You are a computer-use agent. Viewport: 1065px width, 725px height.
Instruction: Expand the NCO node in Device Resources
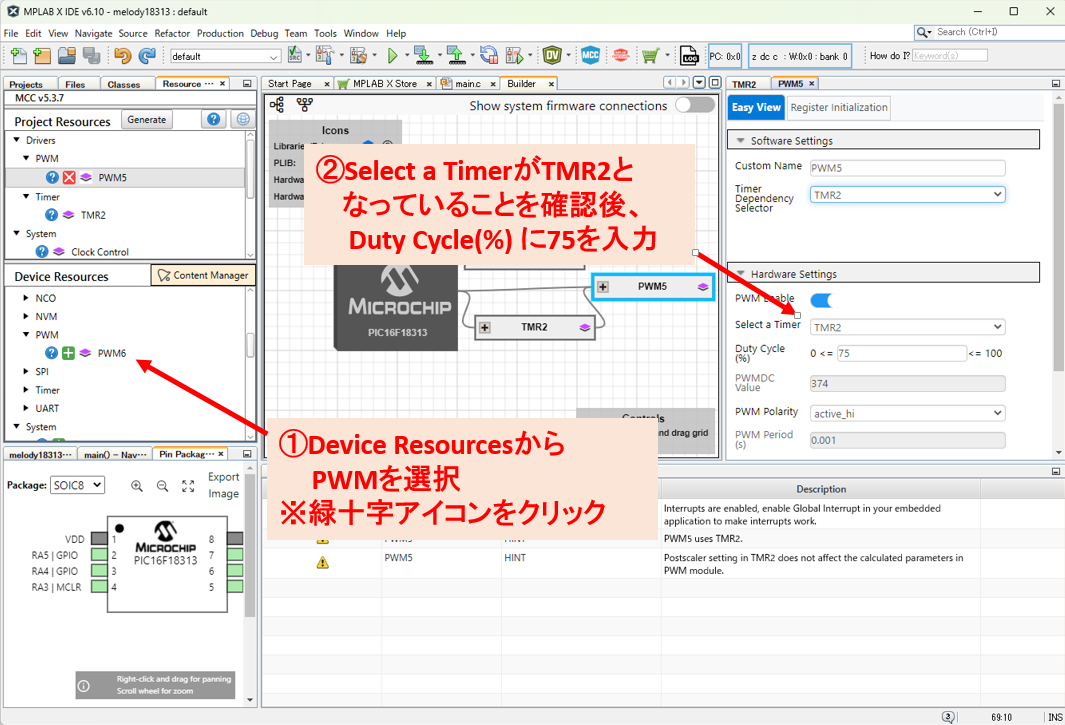pyautogui.click(x=25, y=298)
